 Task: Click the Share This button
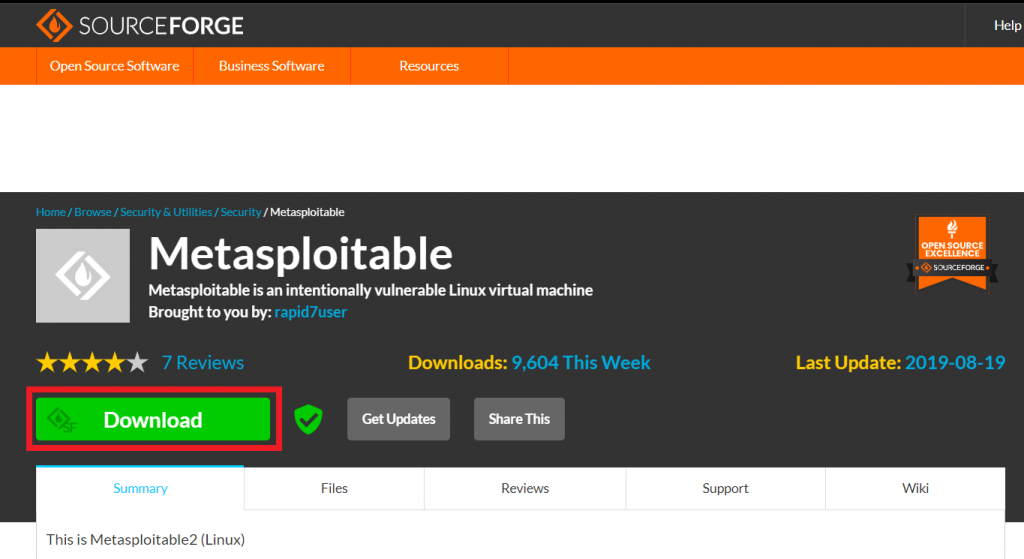(519, 419)
